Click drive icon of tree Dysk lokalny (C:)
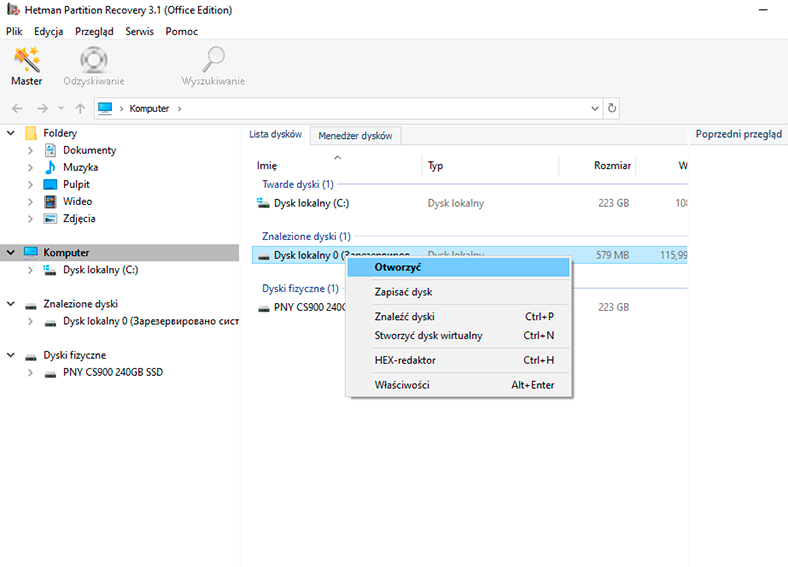The image size is (788, 567). [x=50, y=270]
